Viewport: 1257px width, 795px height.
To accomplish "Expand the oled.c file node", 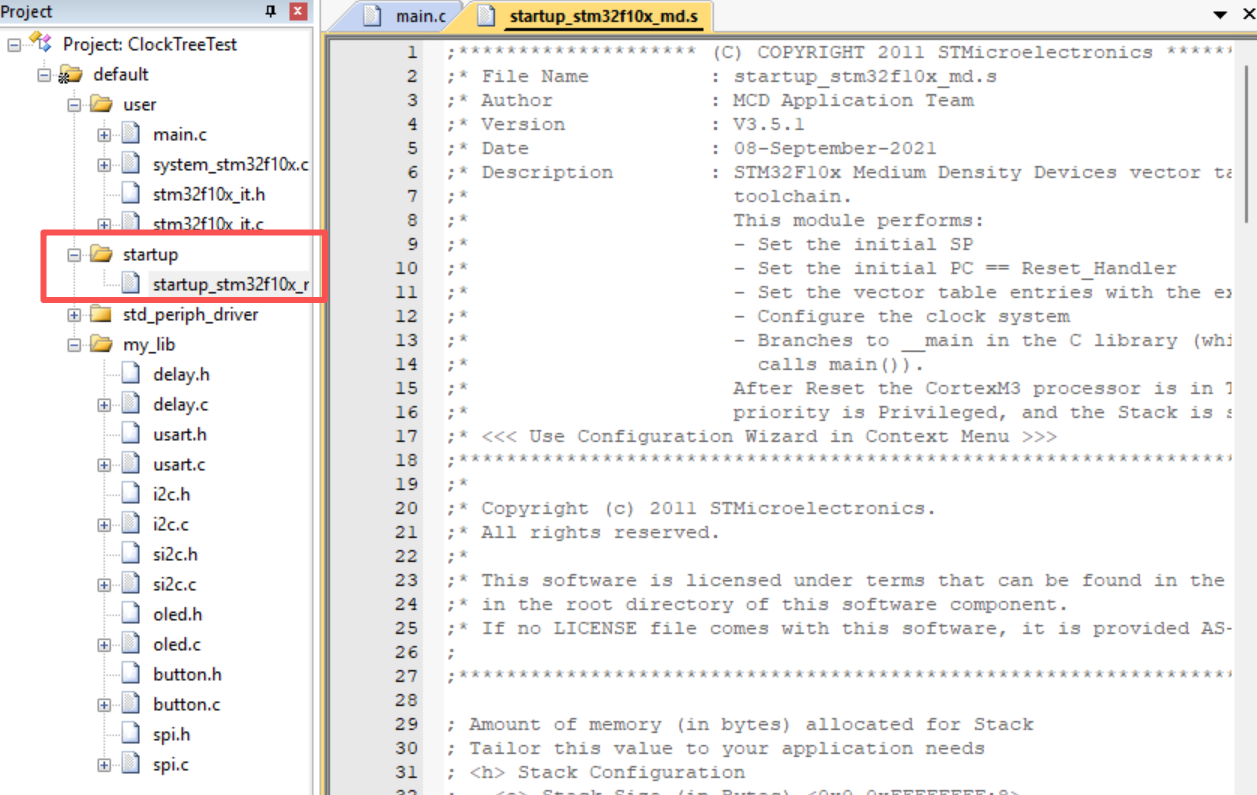I will point(103,644).
